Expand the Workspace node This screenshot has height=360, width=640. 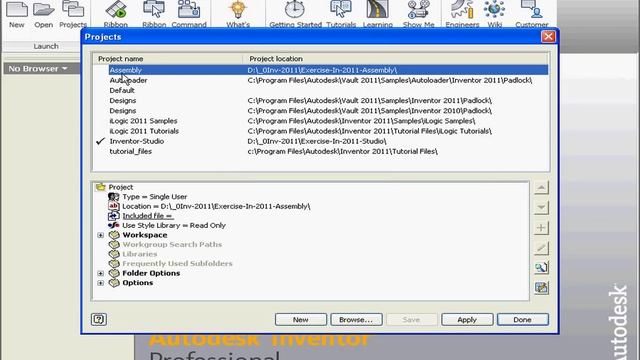[x=100, y=235]
